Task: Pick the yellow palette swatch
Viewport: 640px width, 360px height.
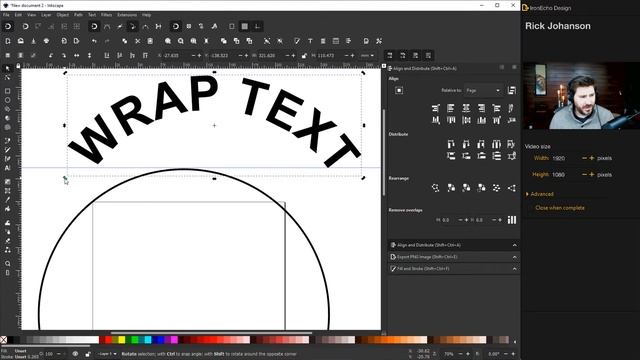Action: [121, 340]
